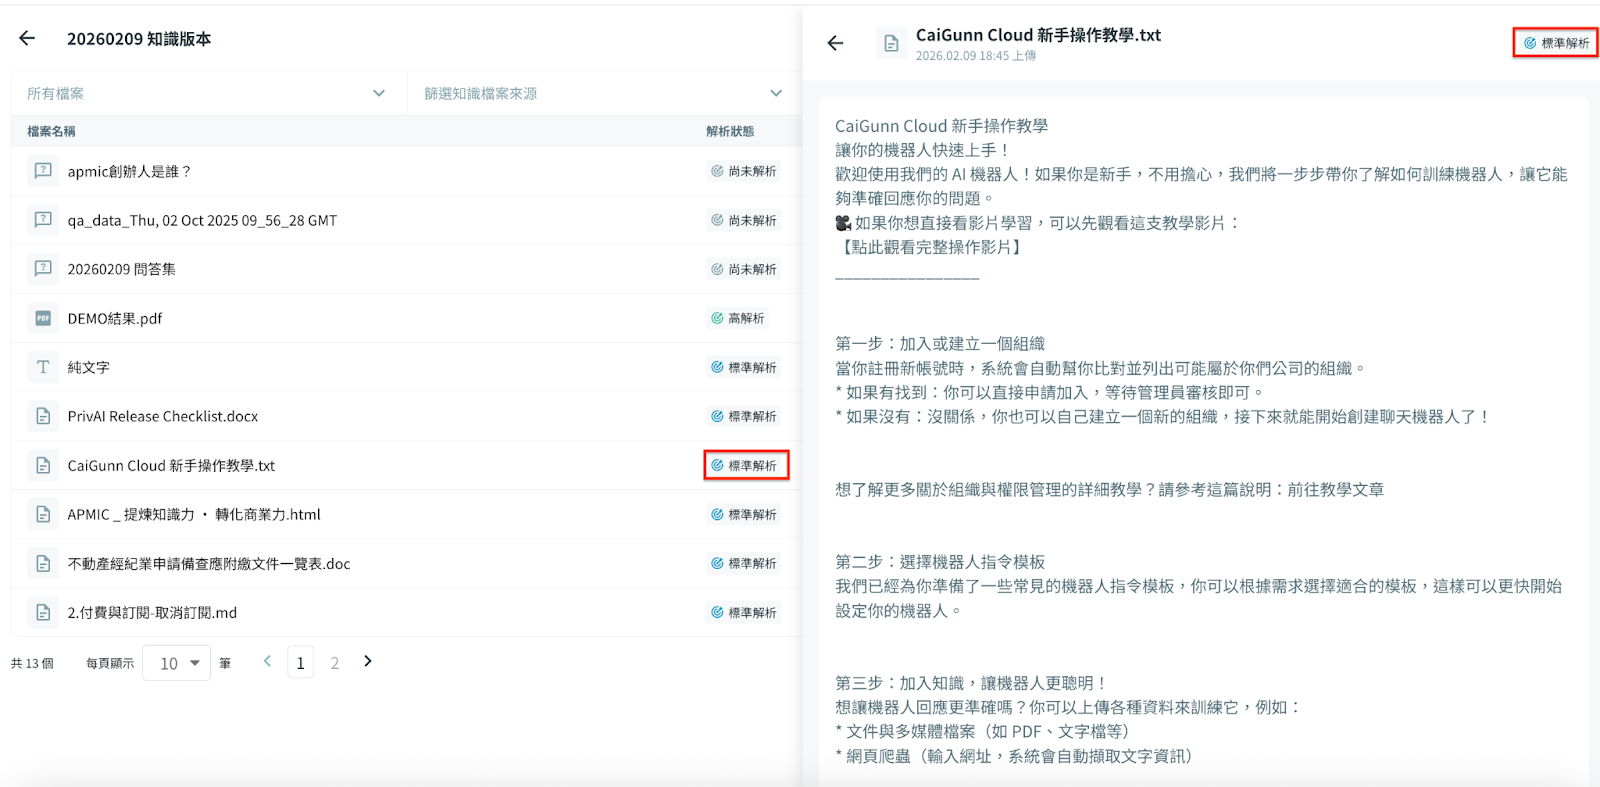Open the per-page count dropdown showing 10
This screenshot has width=1600, height=787.
tap(177, 663)
